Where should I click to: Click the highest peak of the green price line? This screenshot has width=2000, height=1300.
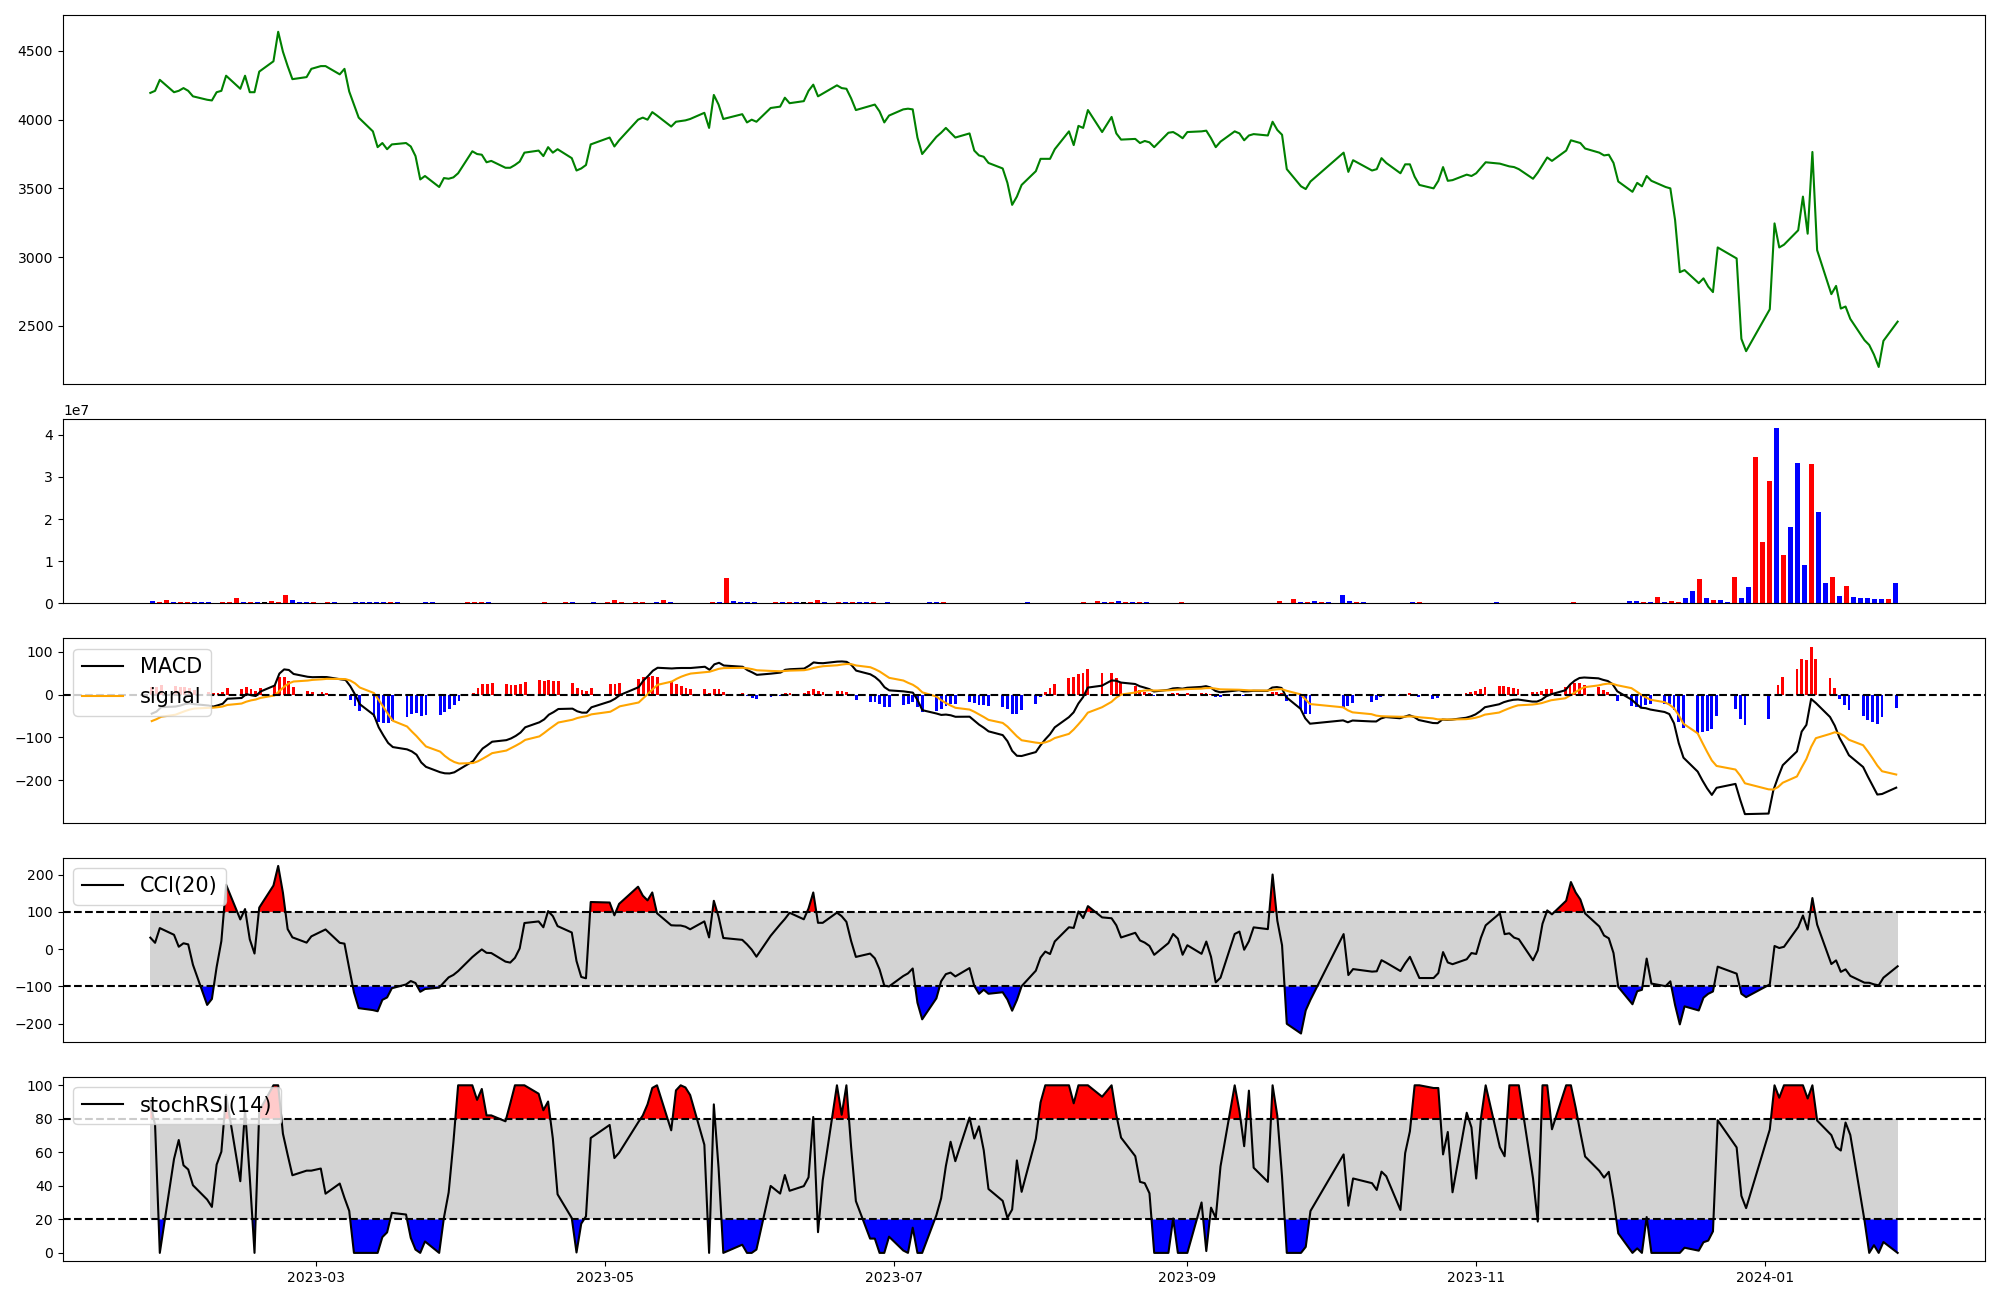[278, 32]
